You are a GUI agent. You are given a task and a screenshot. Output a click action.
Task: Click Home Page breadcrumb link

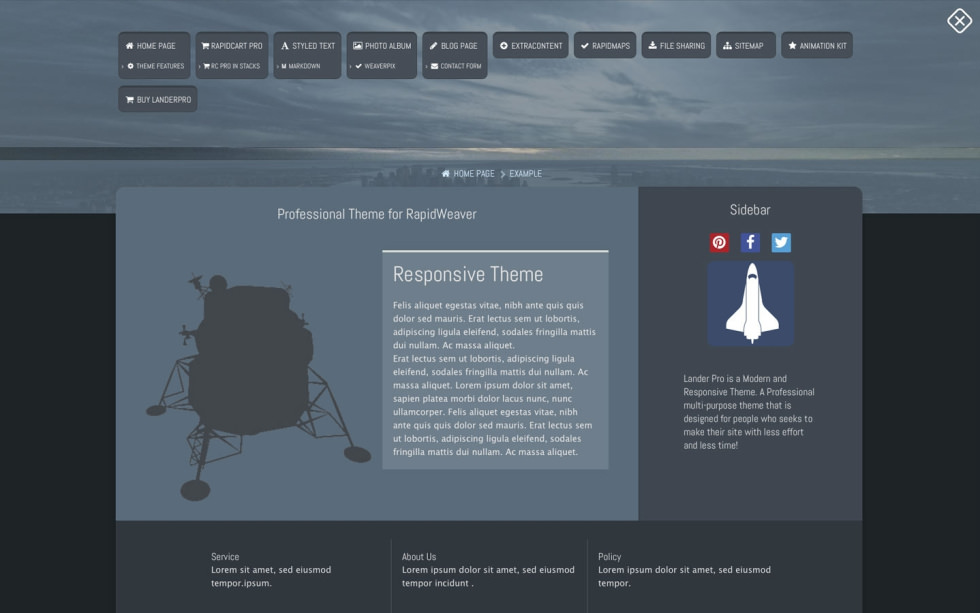point(474,174)
